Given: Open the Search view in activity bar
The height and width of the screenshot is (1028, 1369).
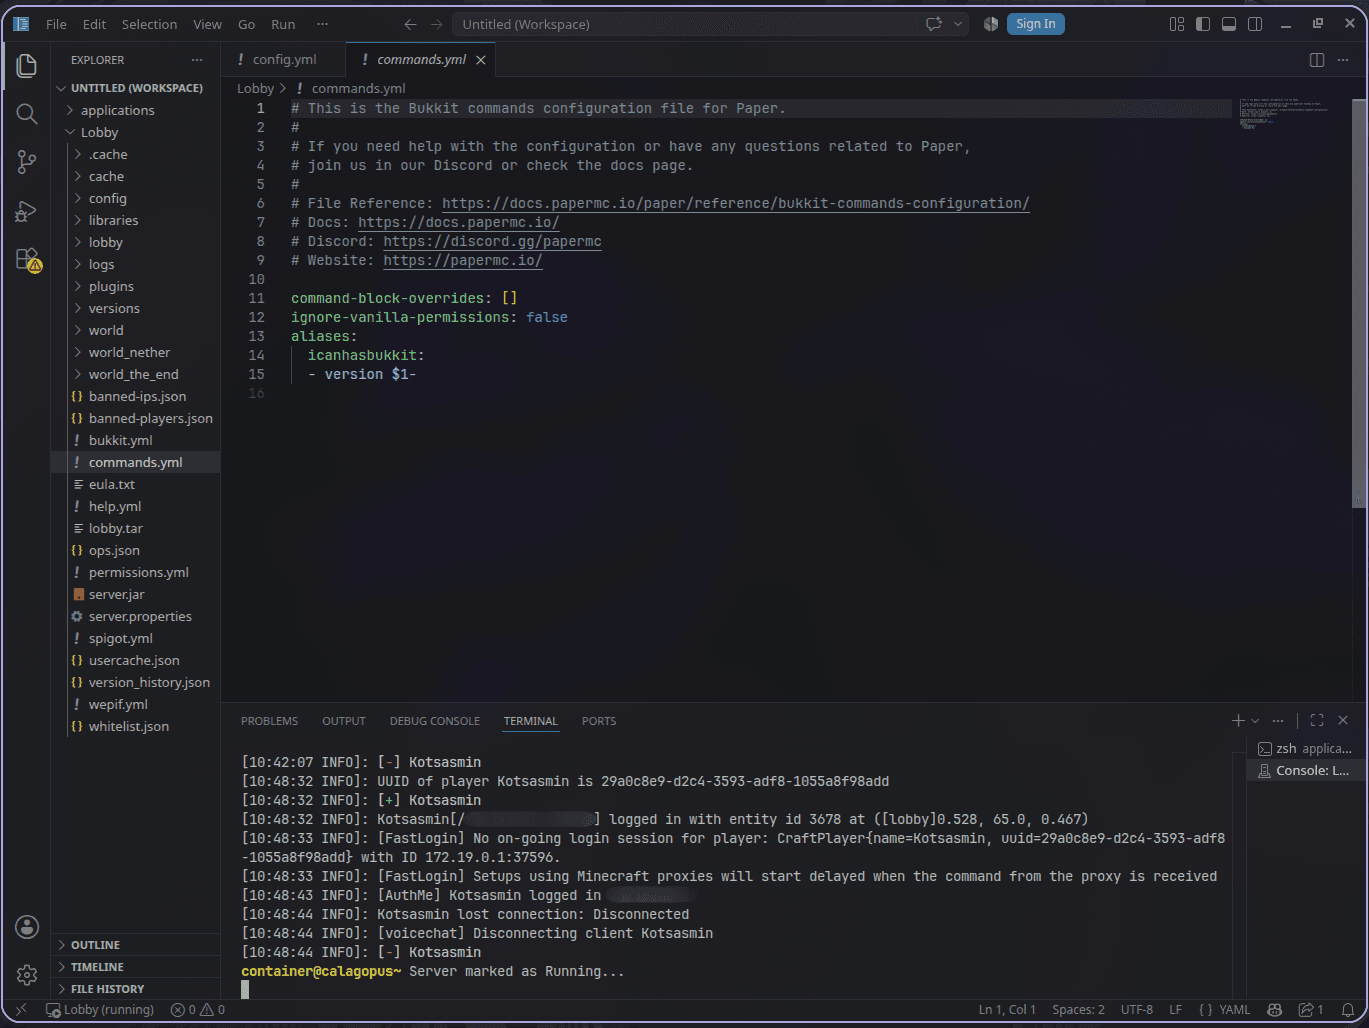Looking at the screenshot, I should [x=27, y=114].
